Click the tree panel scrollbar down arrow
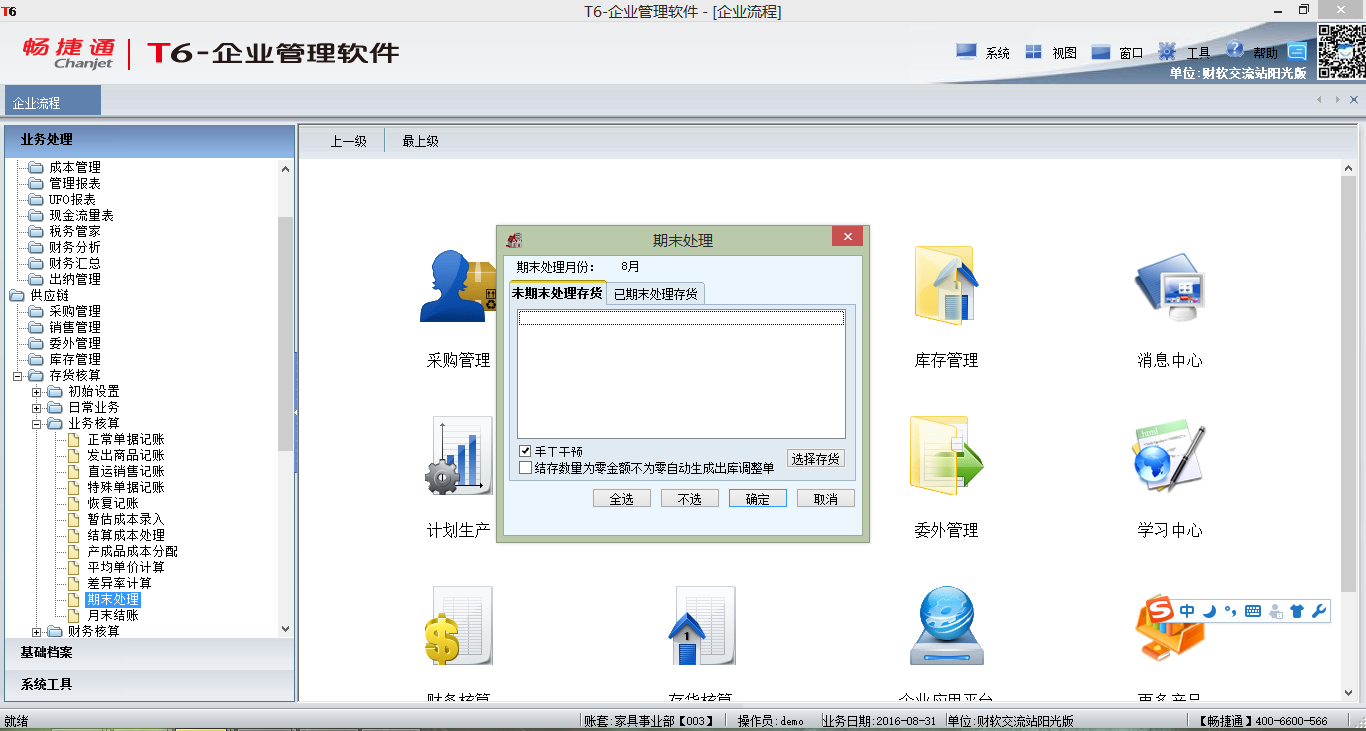The height and width of the screenshot is (731, 1366). pyautogui.click(x=285, y=628)
